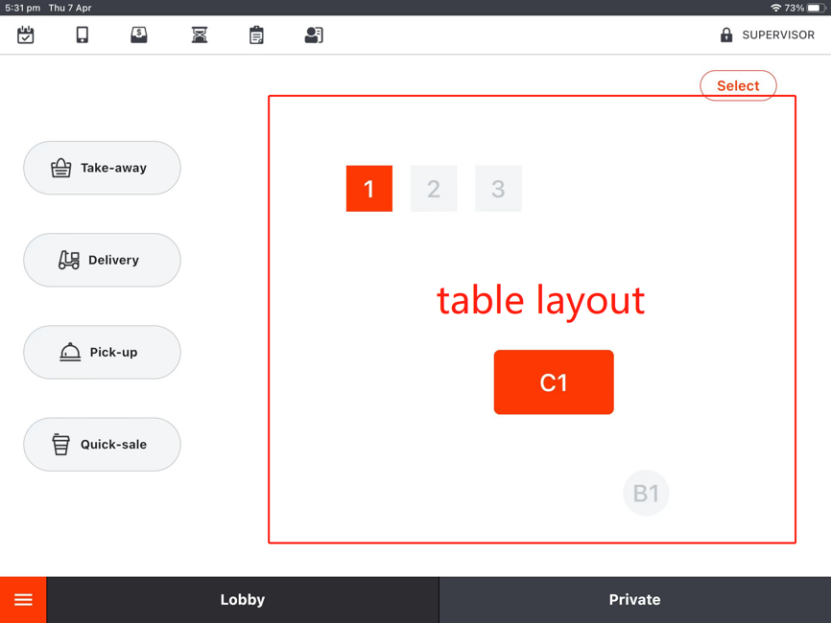The height and width of the screenshot is (623, 831).
Task: Open the orange hamburger menu
Action: pos(23,600)
